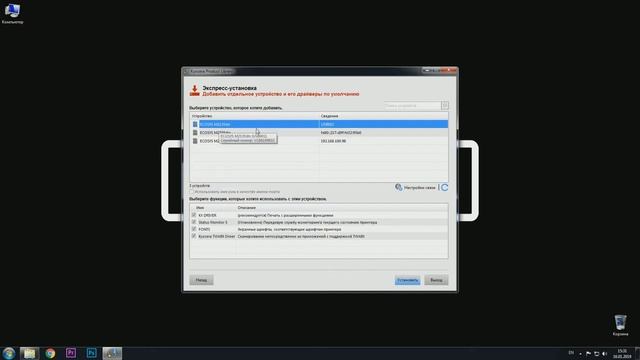Click the taskbar clock and date
The width and height of the screenshot is (640, 360).
pos(622,353)
